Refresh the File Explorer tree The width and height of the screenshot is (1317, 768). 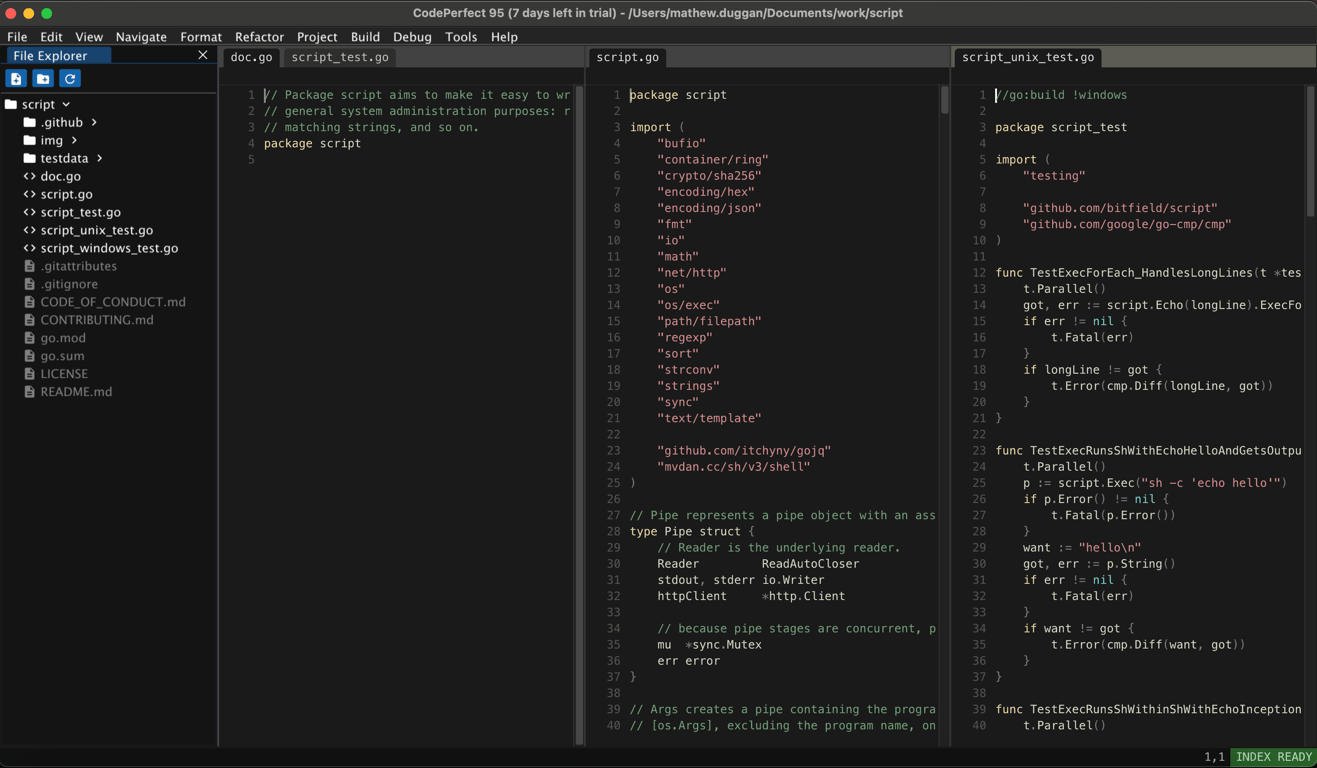click(70, 78)
